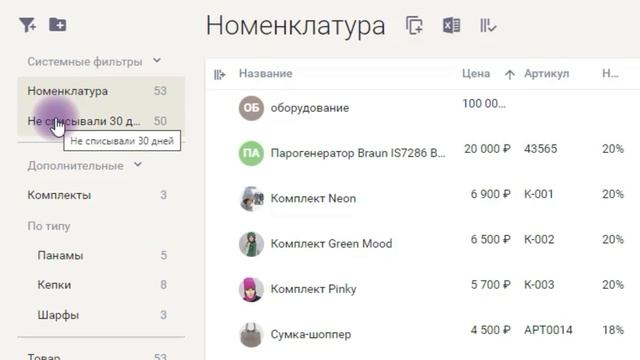The height and width of the screenshot is (360, 640).
Task: Select the Панамы type filter
Action: (101, 255)
